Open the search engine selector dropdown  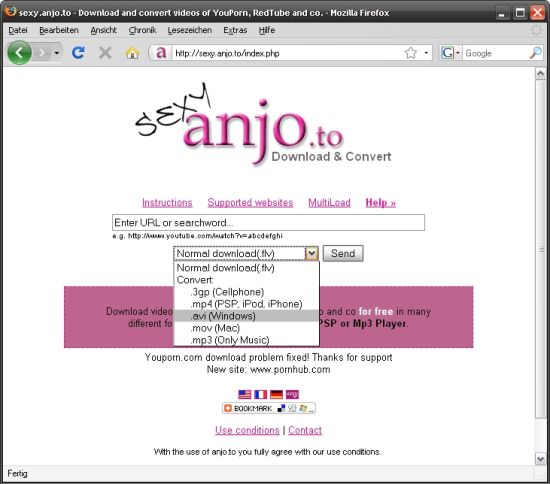[x=450, y=53]
